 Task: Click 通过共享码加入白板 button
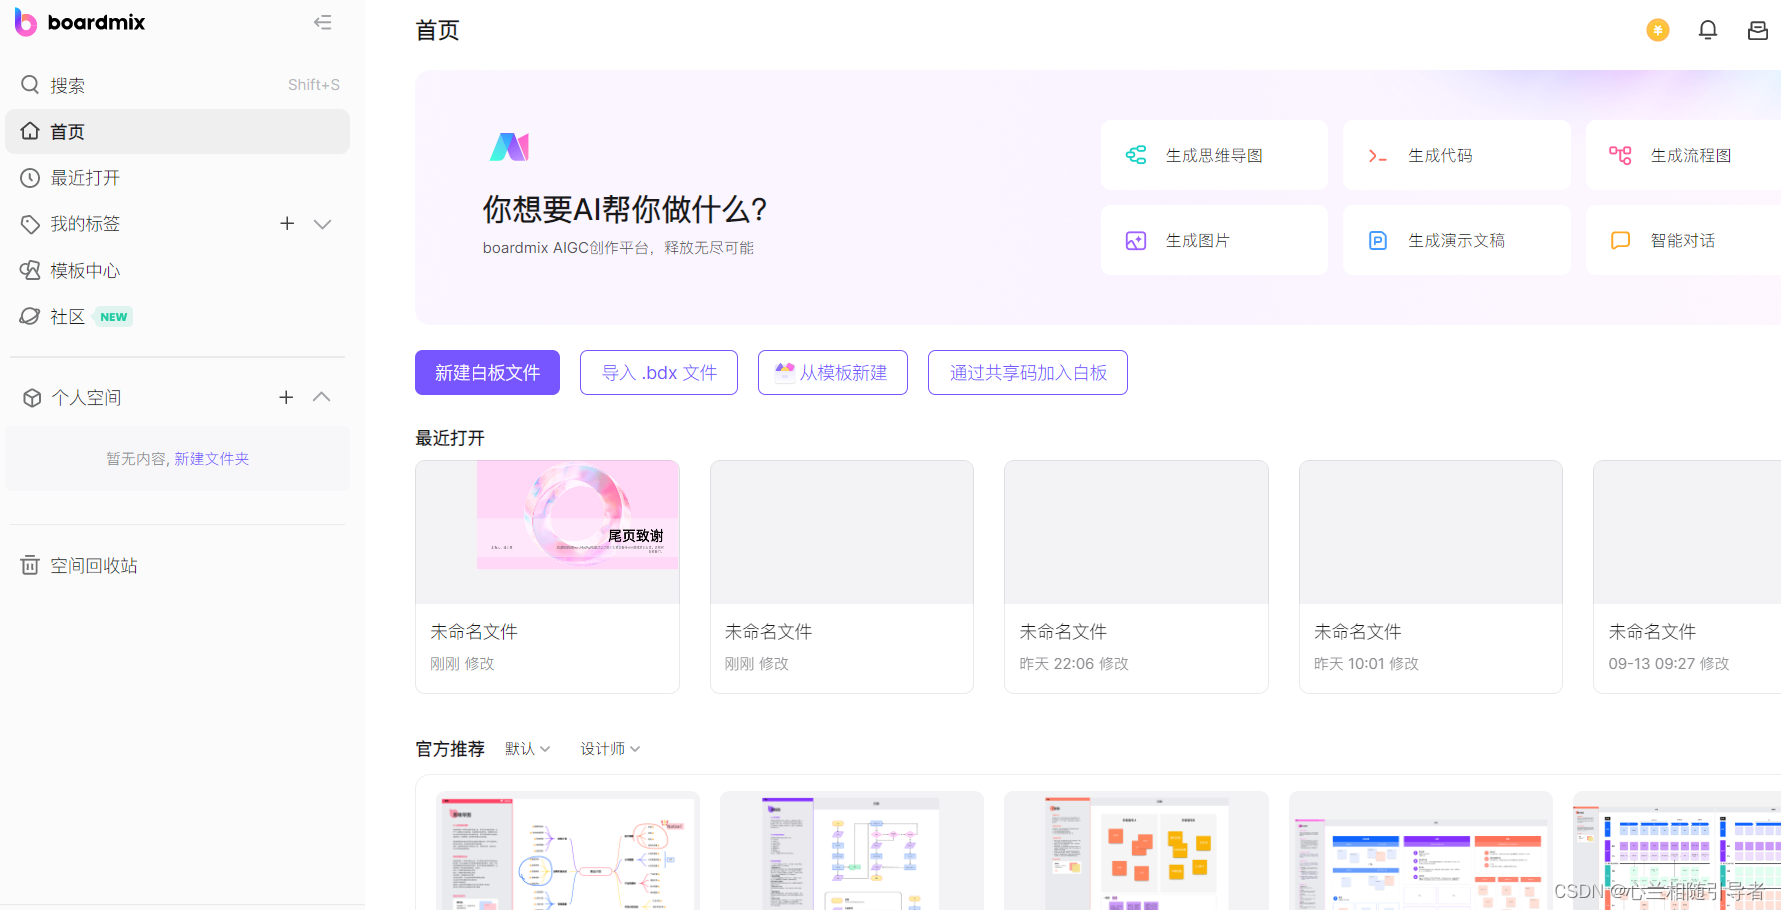[x=1028, y=372]
